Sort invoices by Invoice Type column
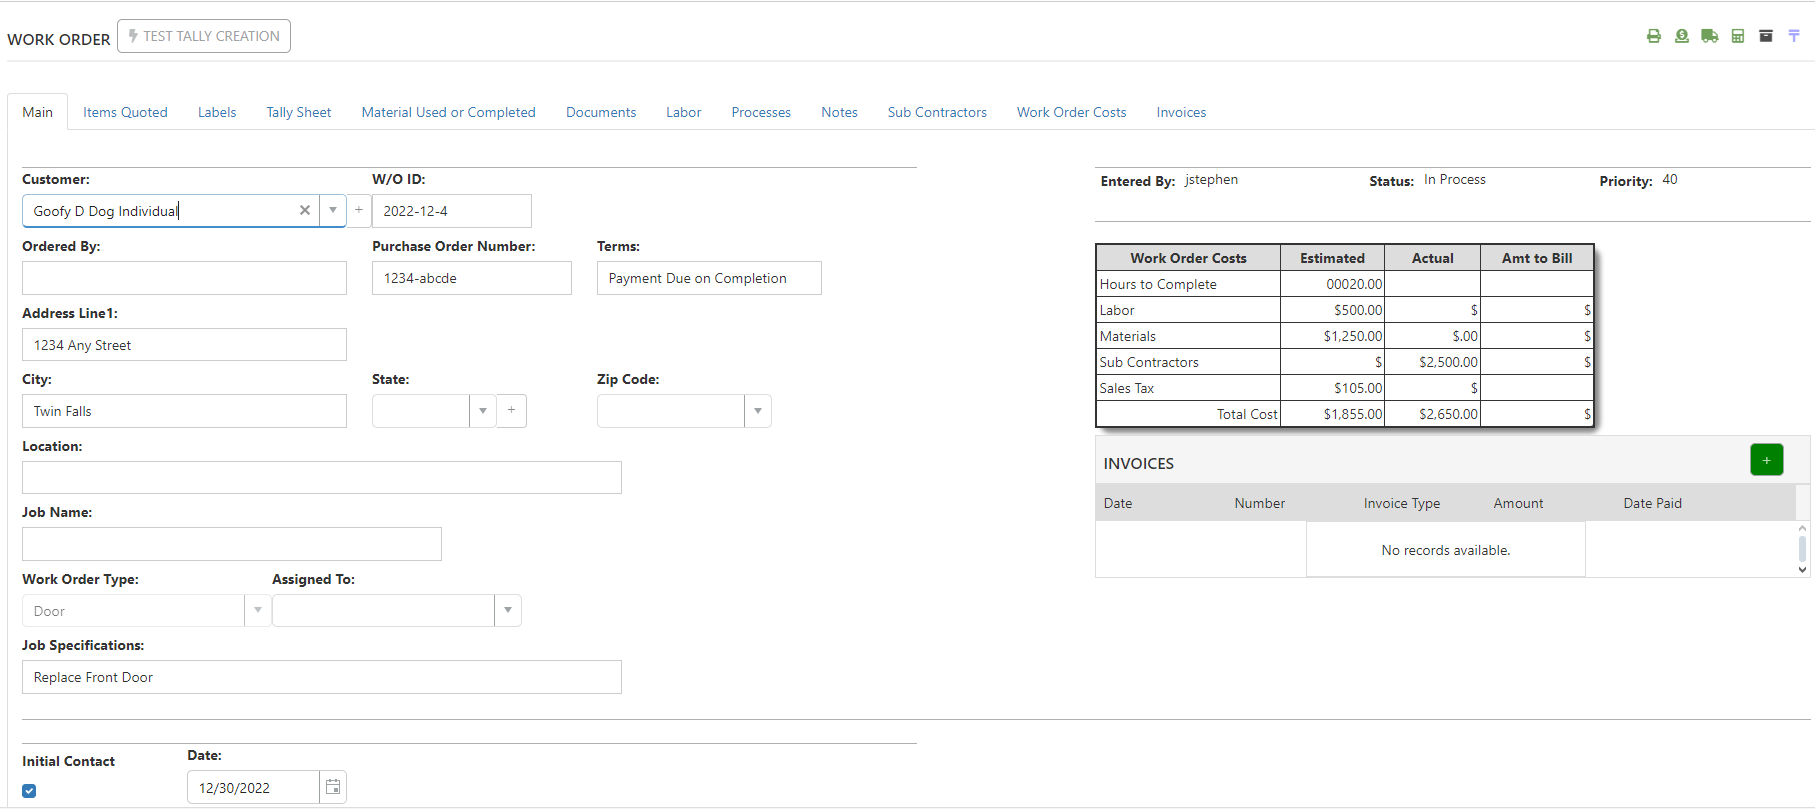Screen dimensions: 1815x809 pos(1402,503)
